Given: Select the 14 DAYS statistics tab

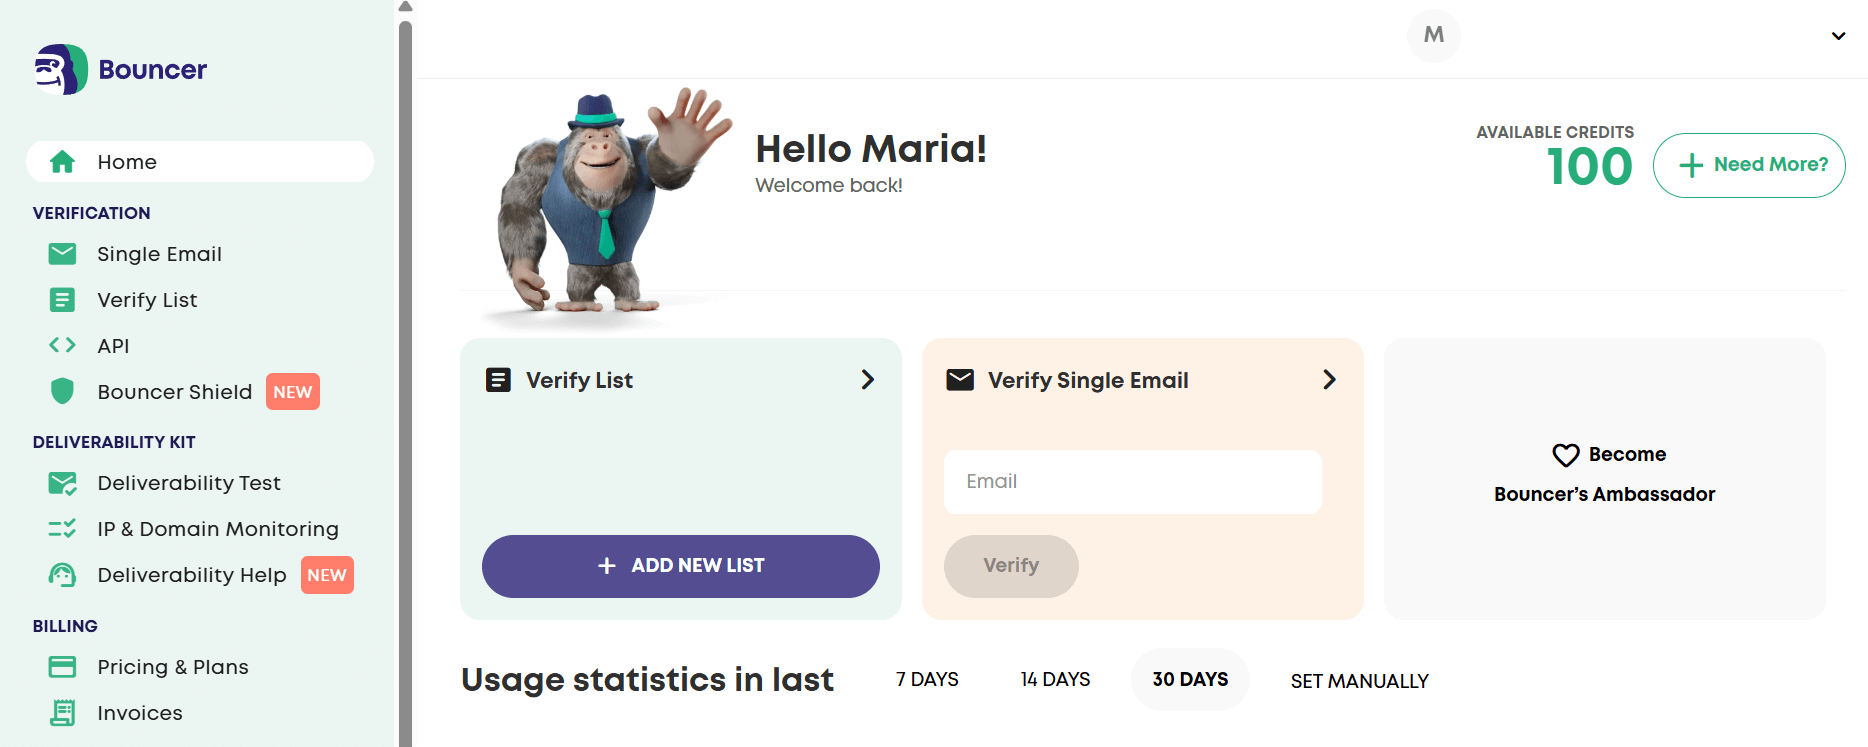Looking at the screenshot, I should [1055, 680].
